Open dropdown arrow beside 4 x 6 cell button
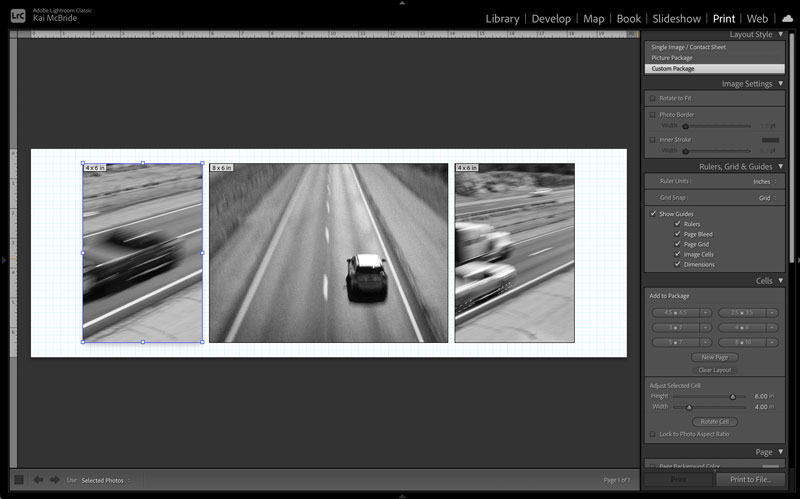This screenshot has height=499, width=800. [772, 328]
